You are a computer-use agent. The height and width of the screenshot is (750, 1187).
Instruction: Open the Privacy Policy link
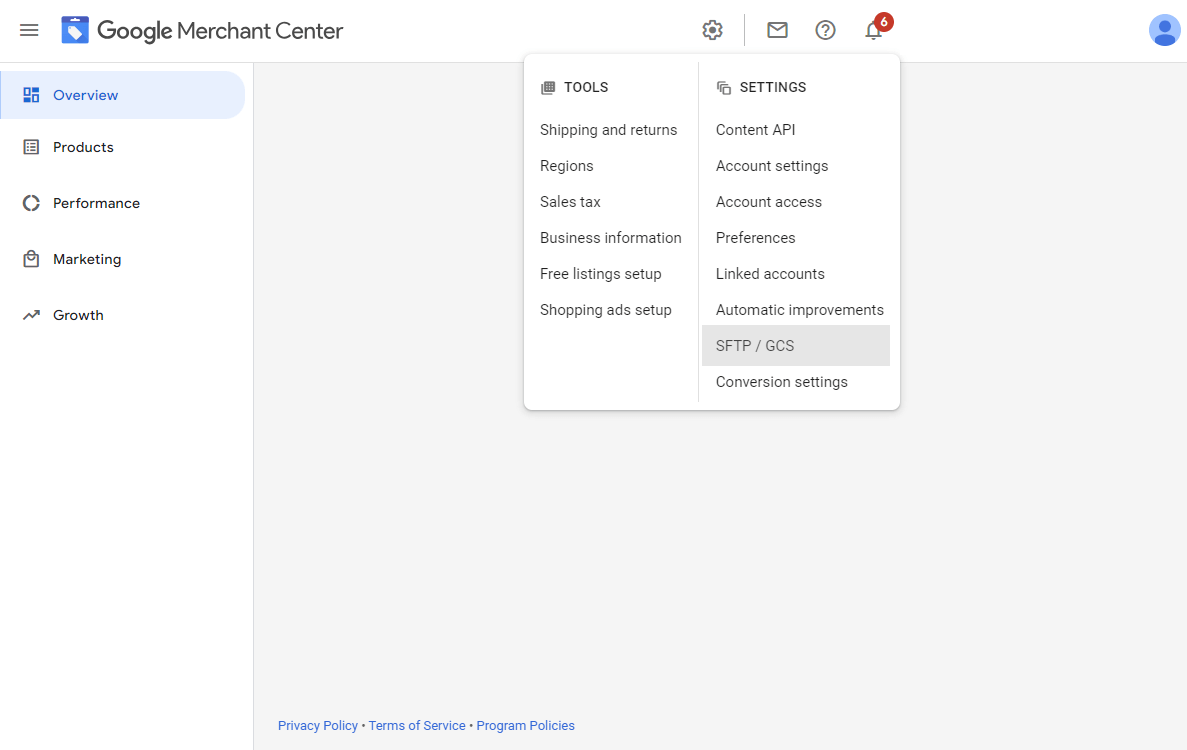point(317,725)
